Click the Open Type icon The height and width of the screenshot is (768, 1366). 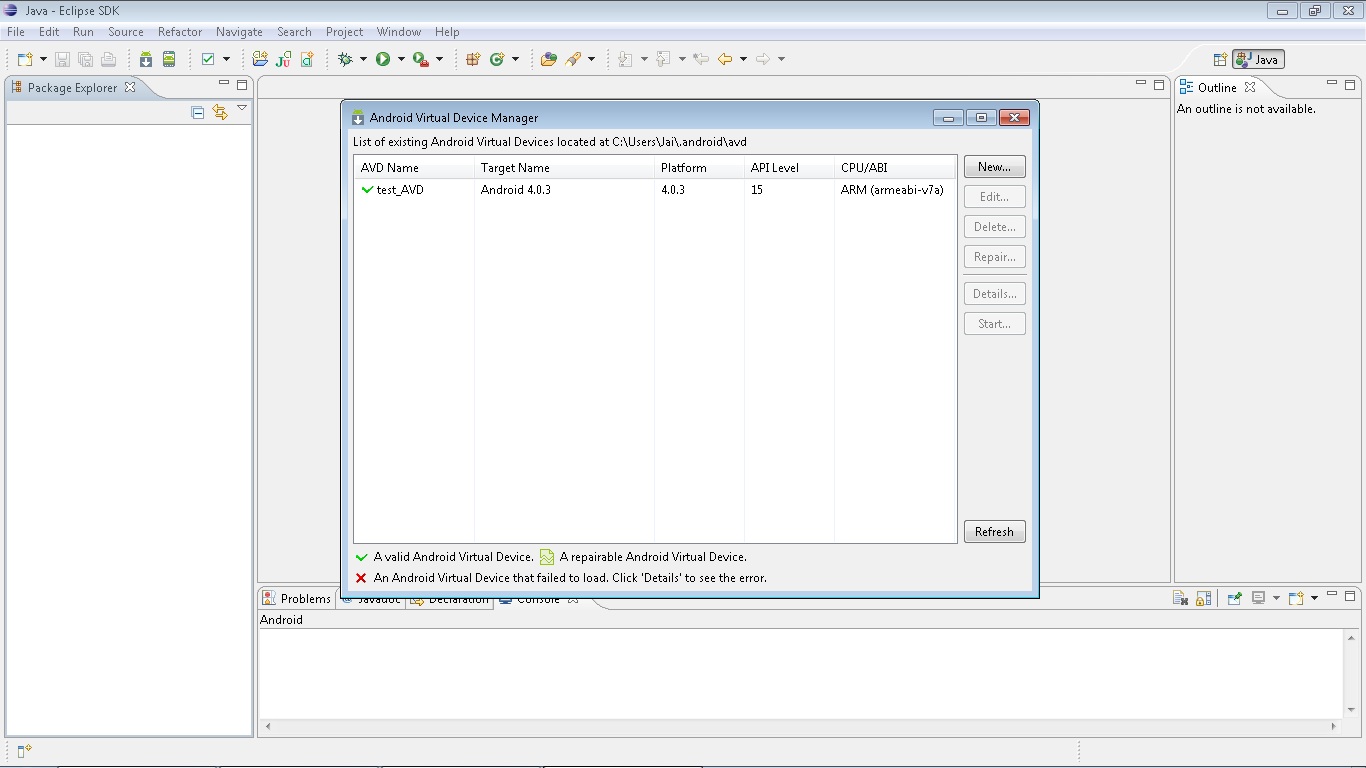pos(548,59)
